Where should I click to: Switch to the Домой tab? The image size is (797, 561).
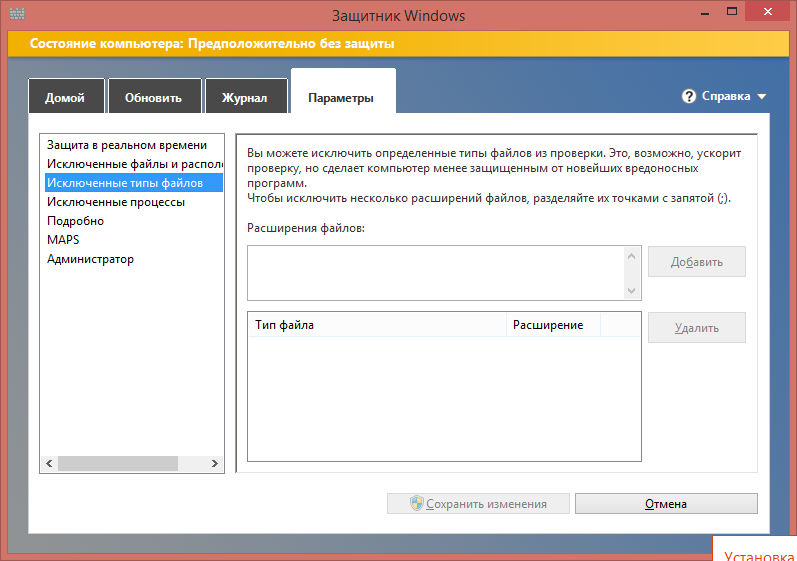tap(66, 96)
